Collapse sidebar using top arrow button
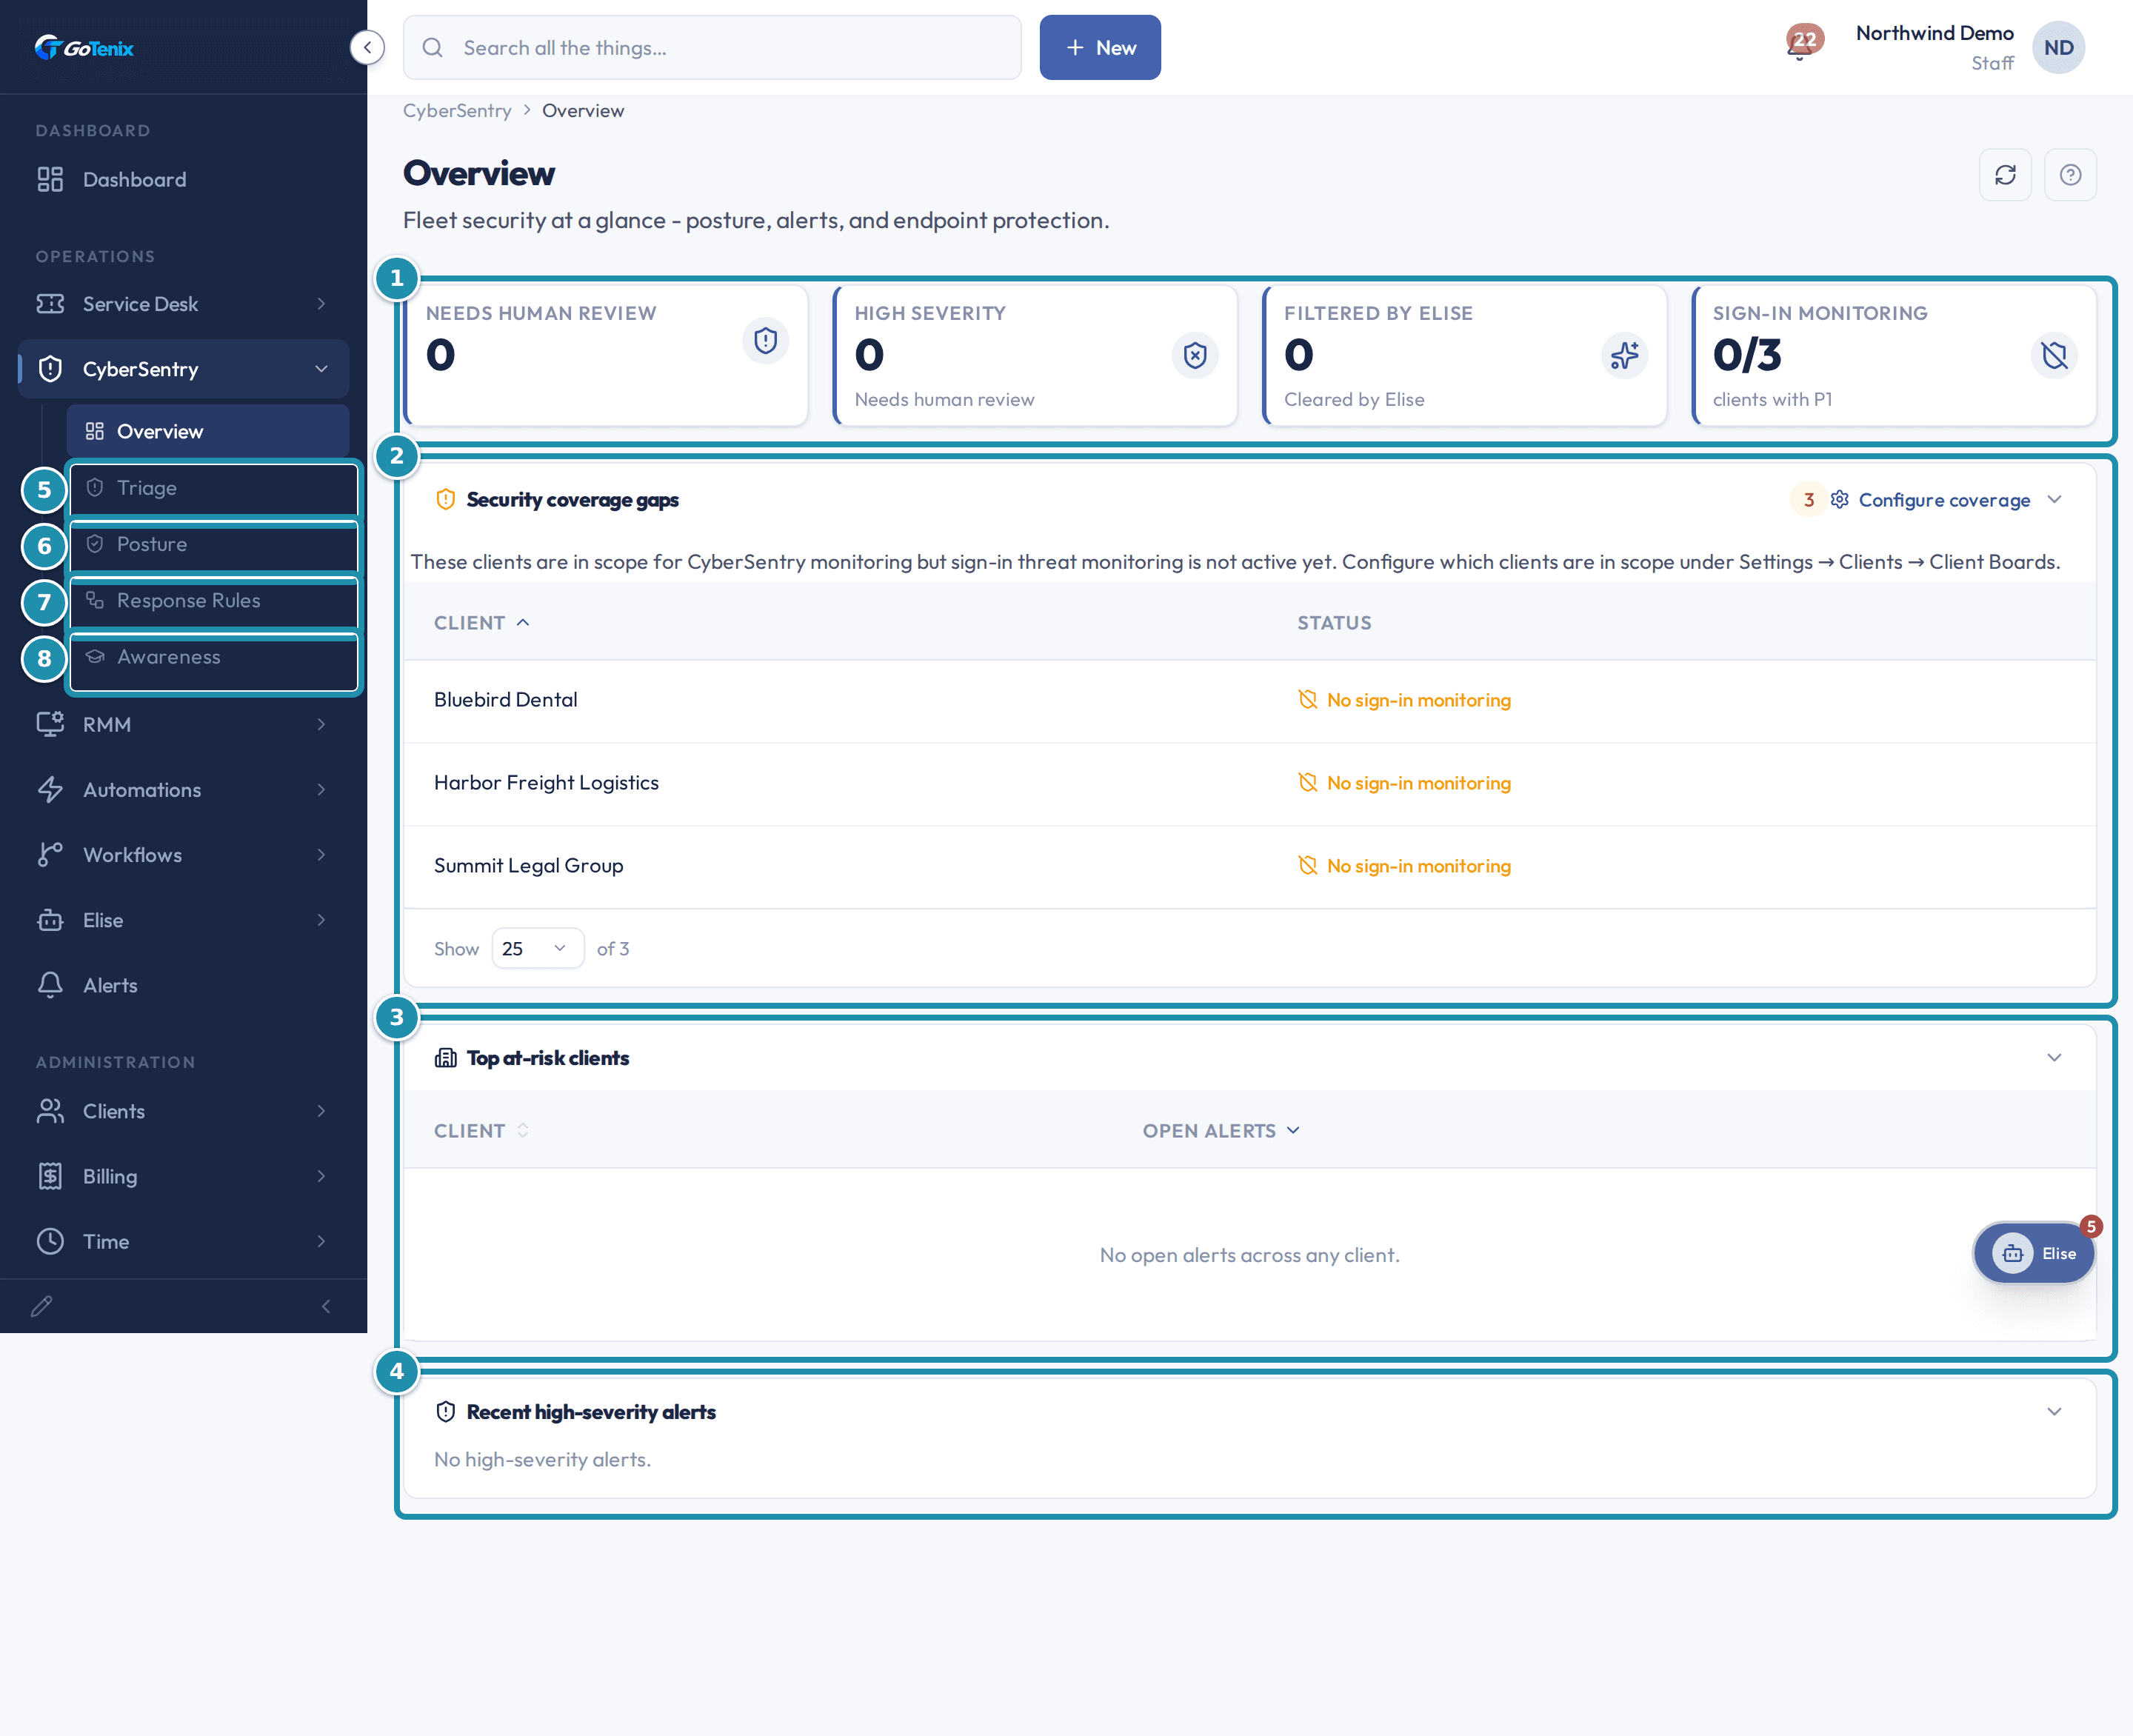This screenshot has width=2133, height=1736. [367, 47]
